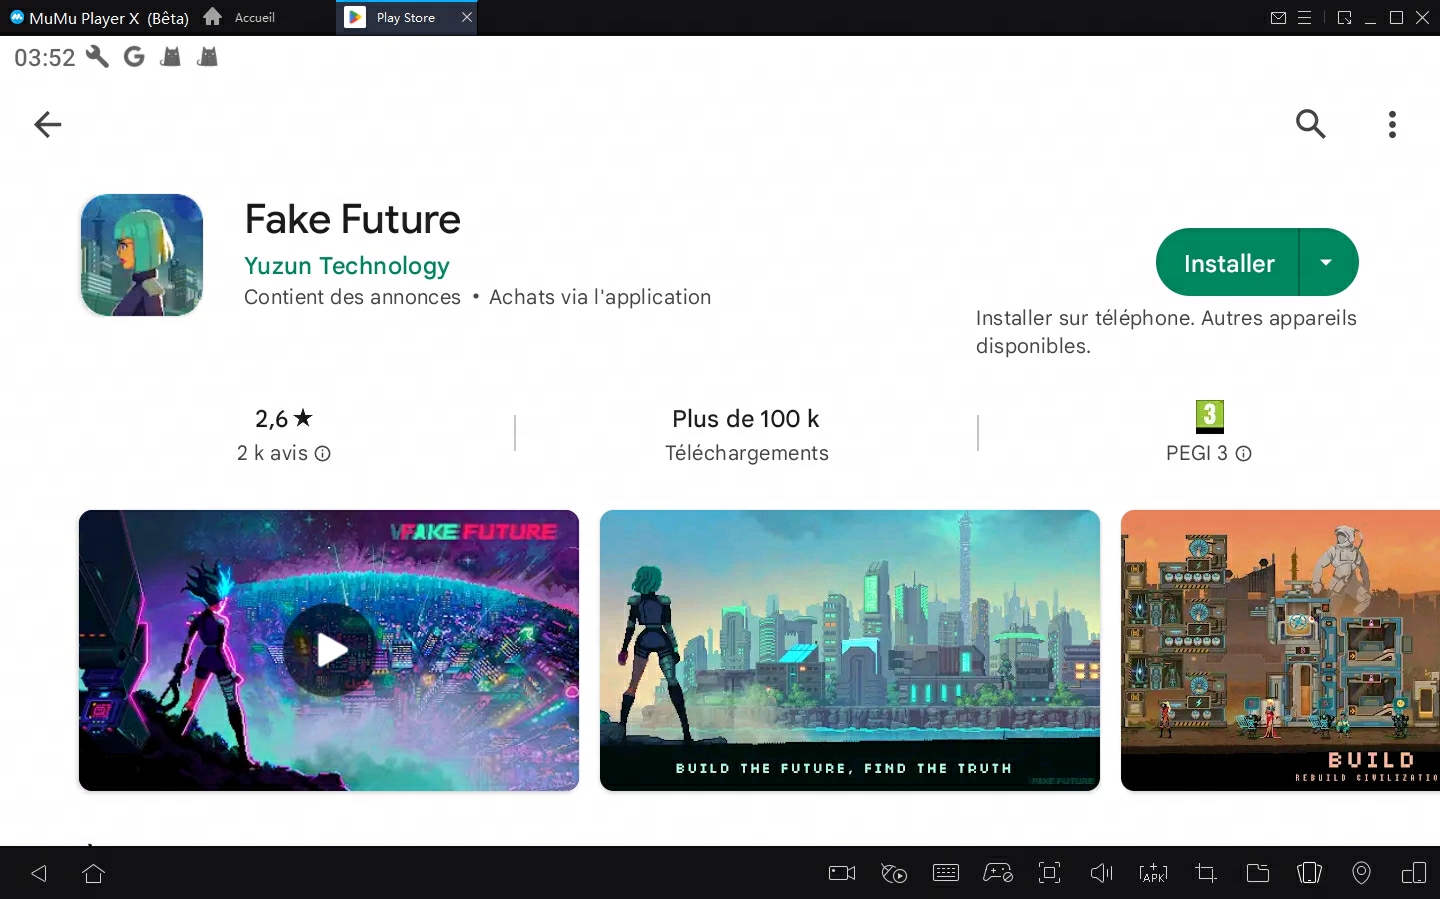Click the Fake Future title
This screenshot has width=1440, height=899.
pyautogui.click(x=352, y=219)
